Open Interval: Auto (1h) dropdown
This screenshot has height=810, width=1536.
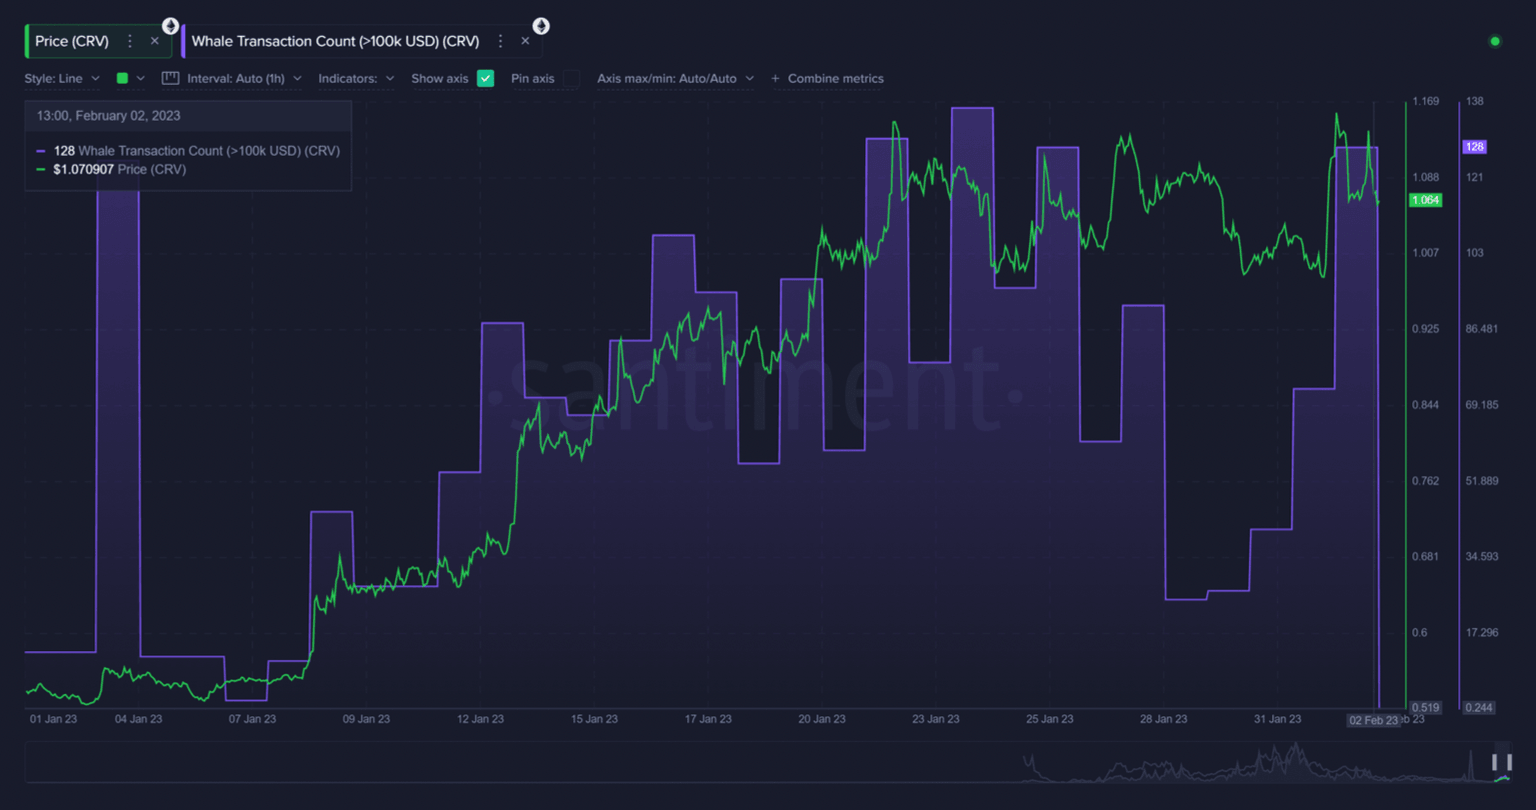coord(244,78)
